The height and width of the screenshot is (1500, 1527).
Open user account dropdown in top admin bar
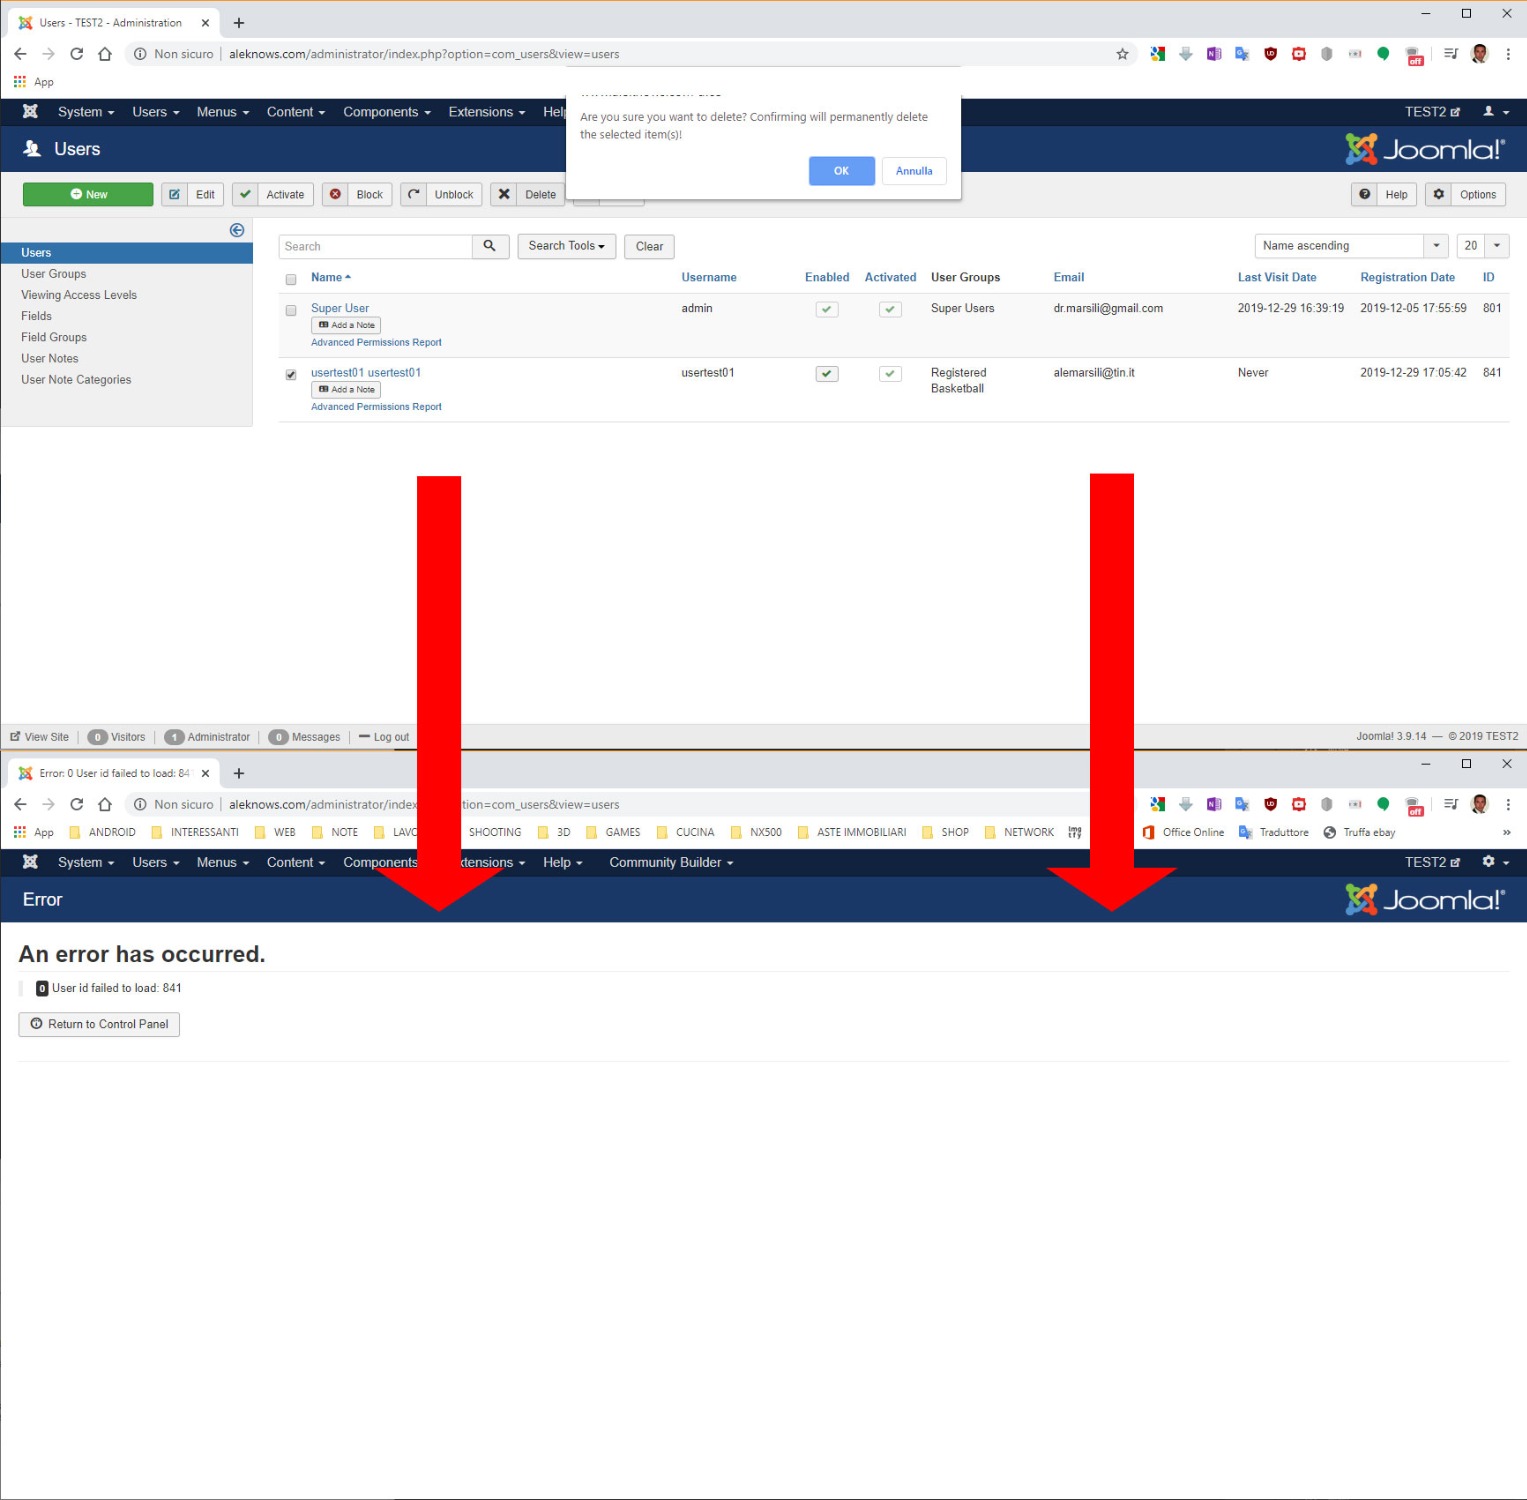1496,112
